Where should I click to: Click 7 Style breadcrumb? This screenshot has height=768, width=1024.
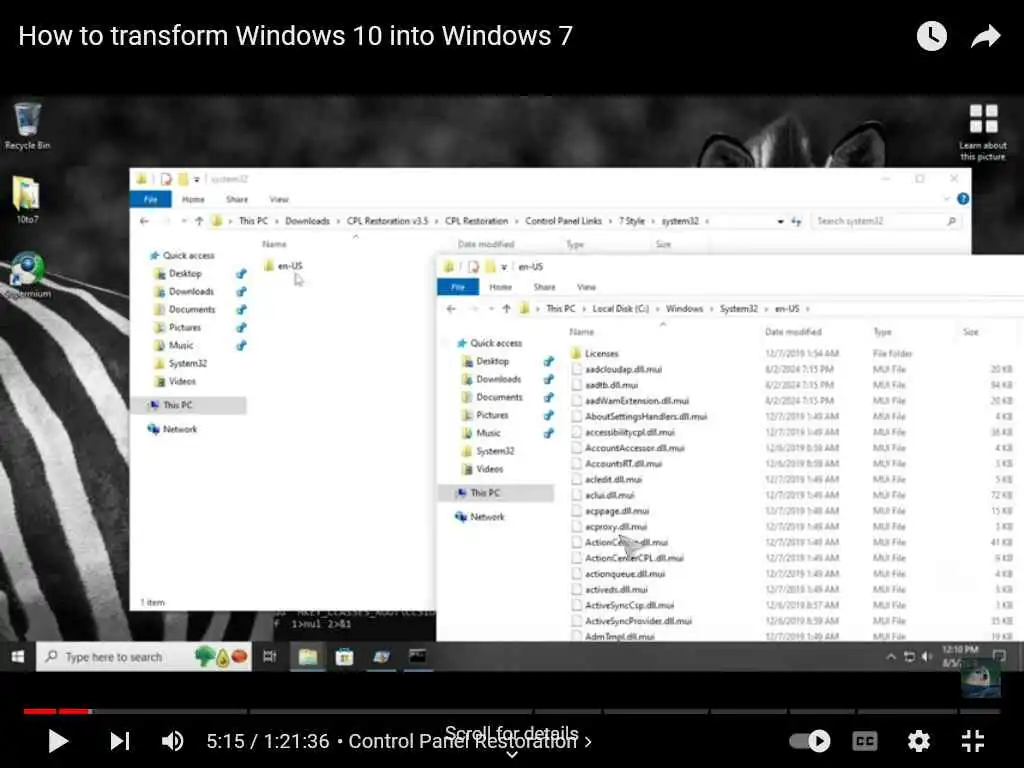click(x=632, y=221)
